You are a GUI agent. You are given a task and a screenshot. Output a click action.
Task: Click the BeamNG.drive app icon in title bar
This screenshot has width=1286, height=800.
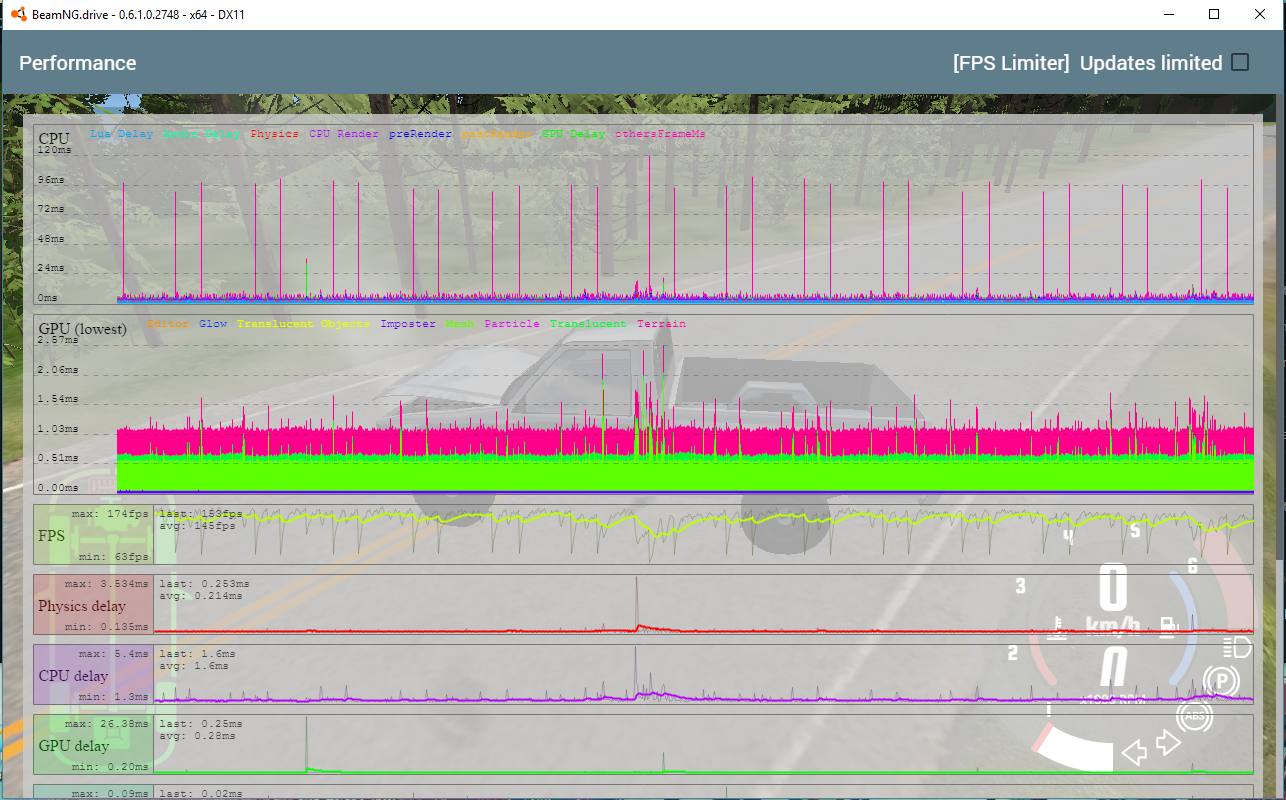pyautogui.click(x=18, y=15)
